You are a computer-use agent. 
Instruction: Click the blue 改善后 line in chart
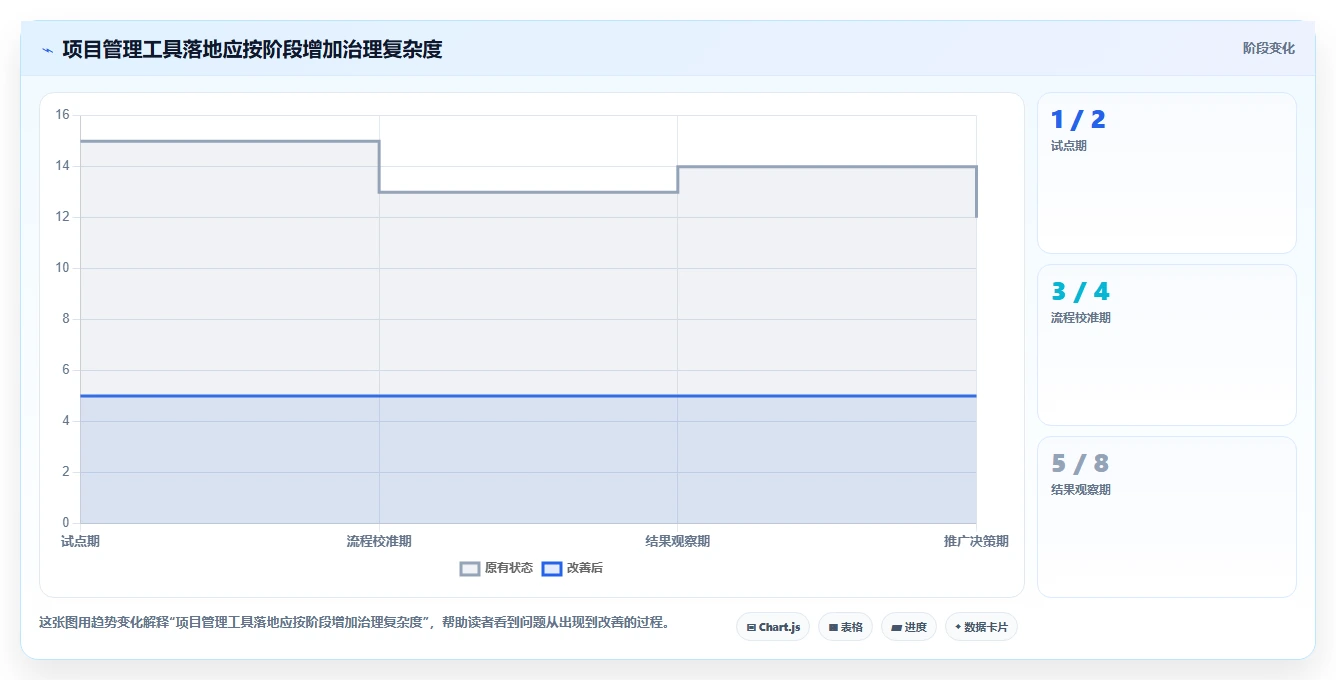528,396
